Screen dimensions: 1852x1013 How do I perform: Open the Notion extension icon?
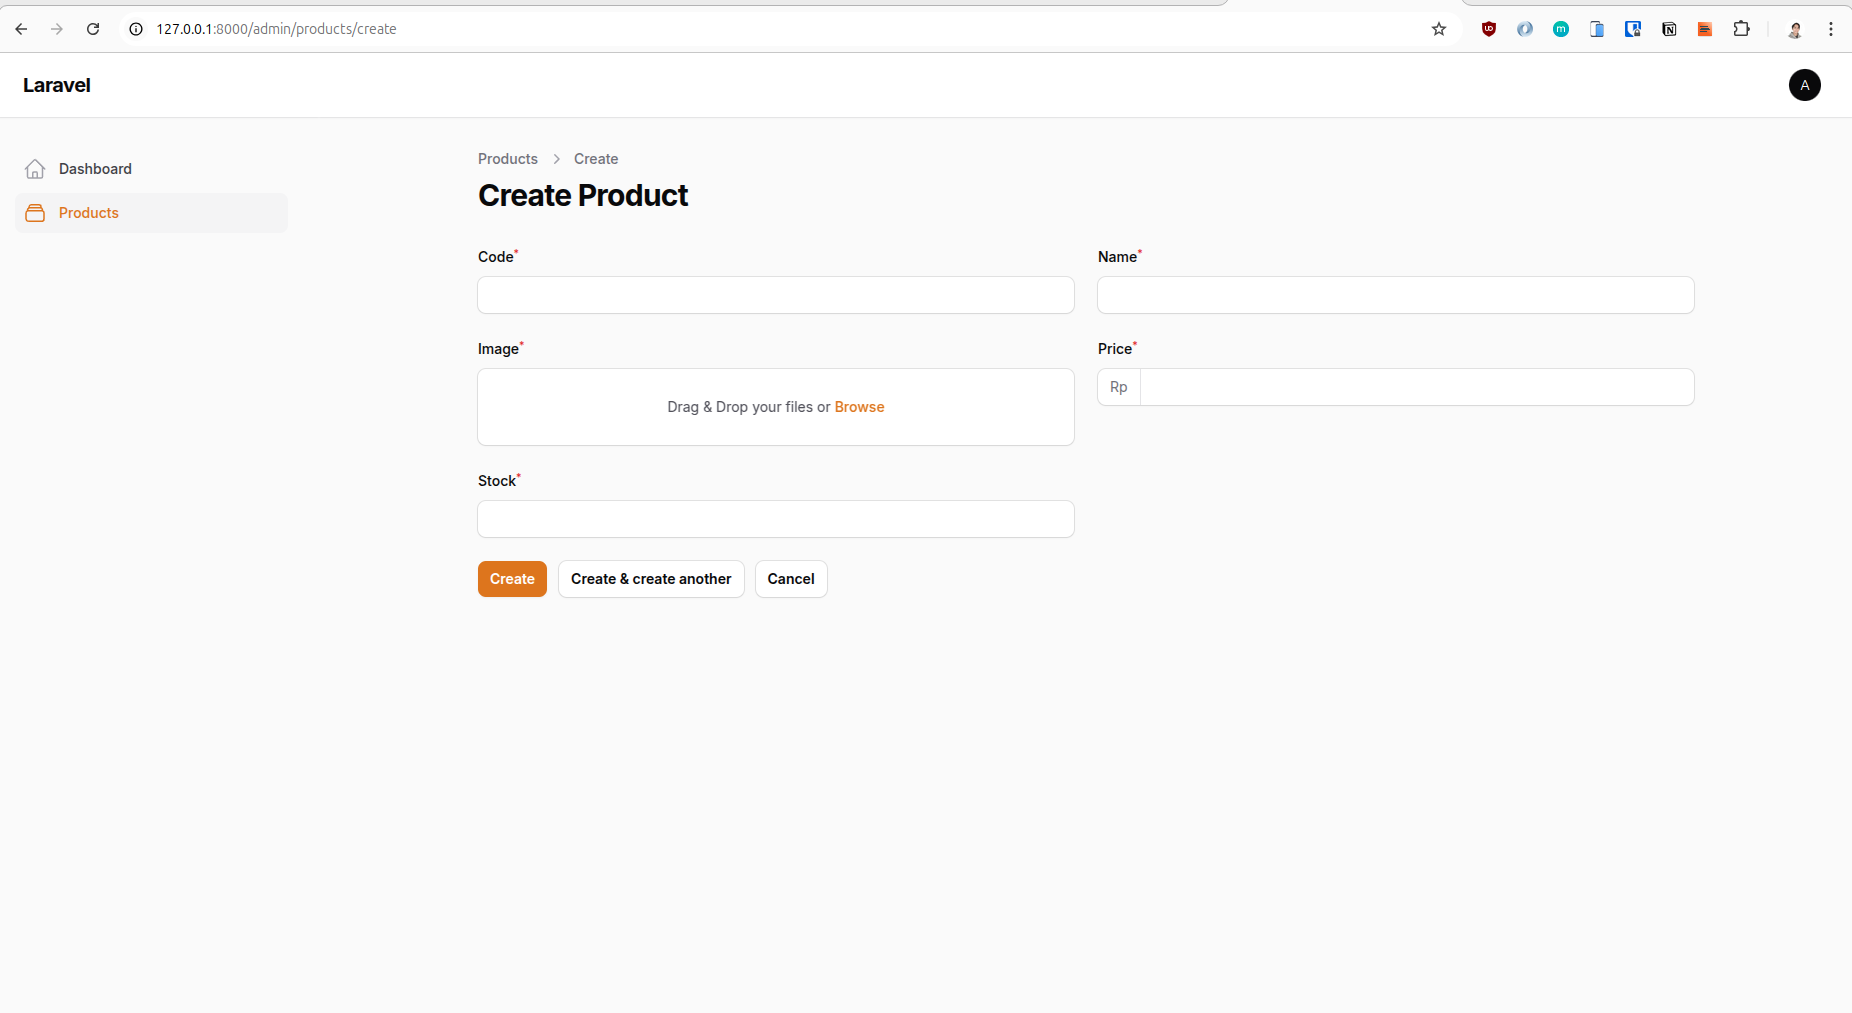click(x=1669, y=29)
